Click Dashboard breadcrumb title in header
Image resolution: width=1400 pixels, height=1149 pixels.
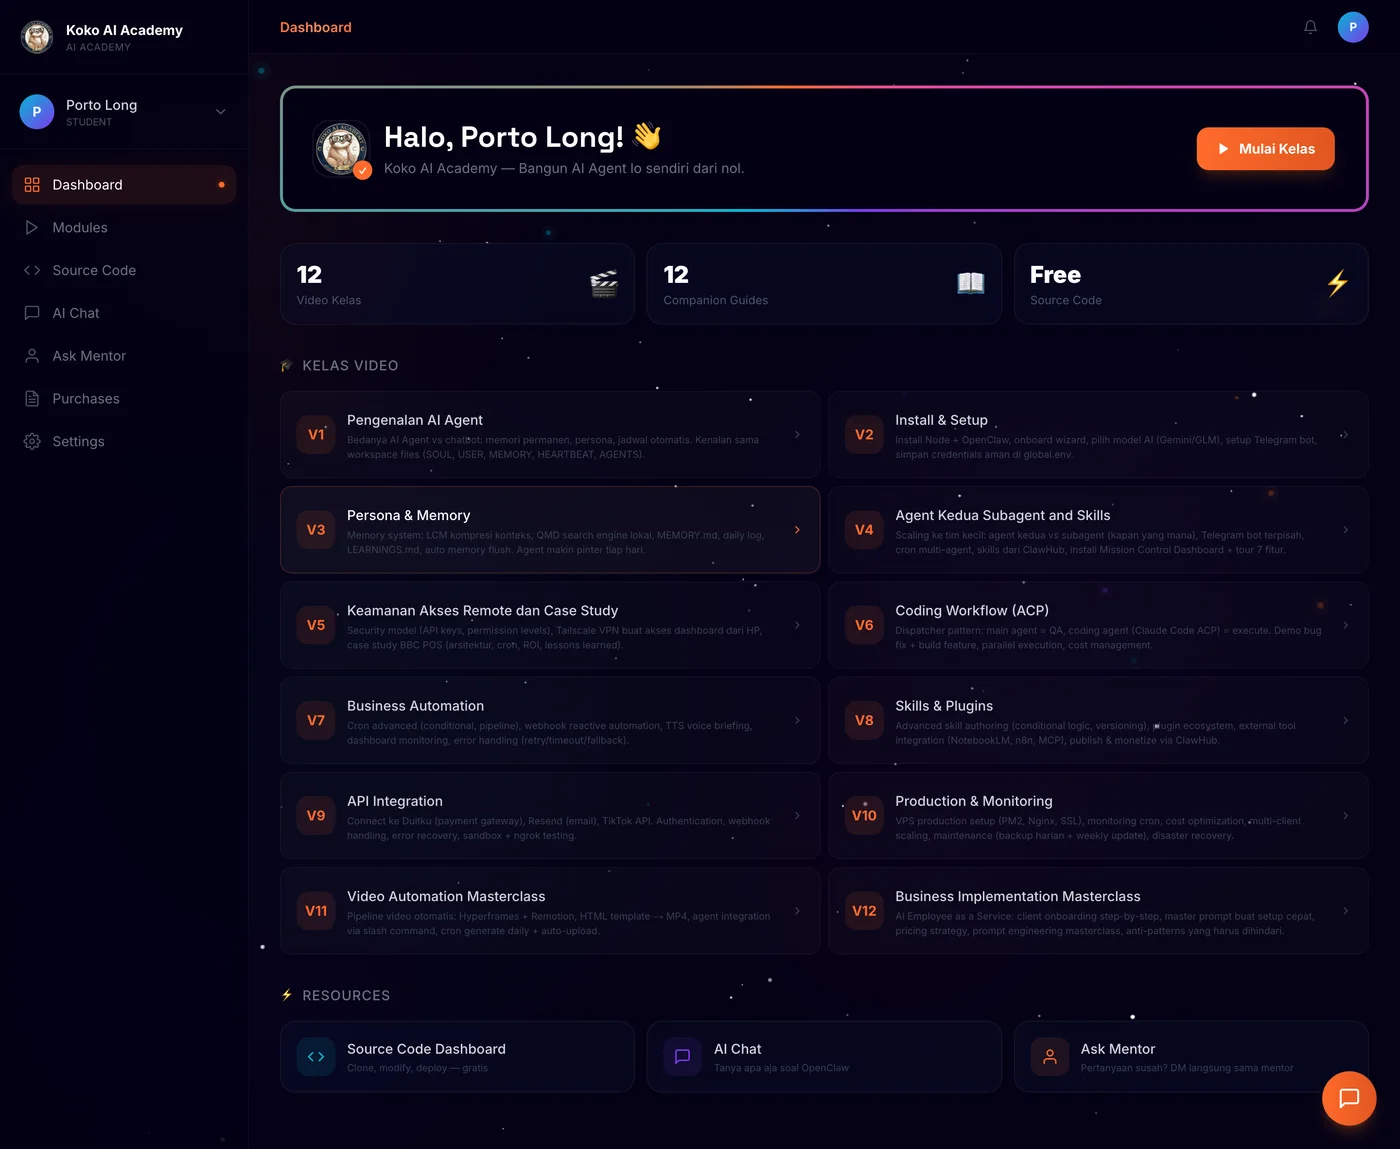pos(316,27)
